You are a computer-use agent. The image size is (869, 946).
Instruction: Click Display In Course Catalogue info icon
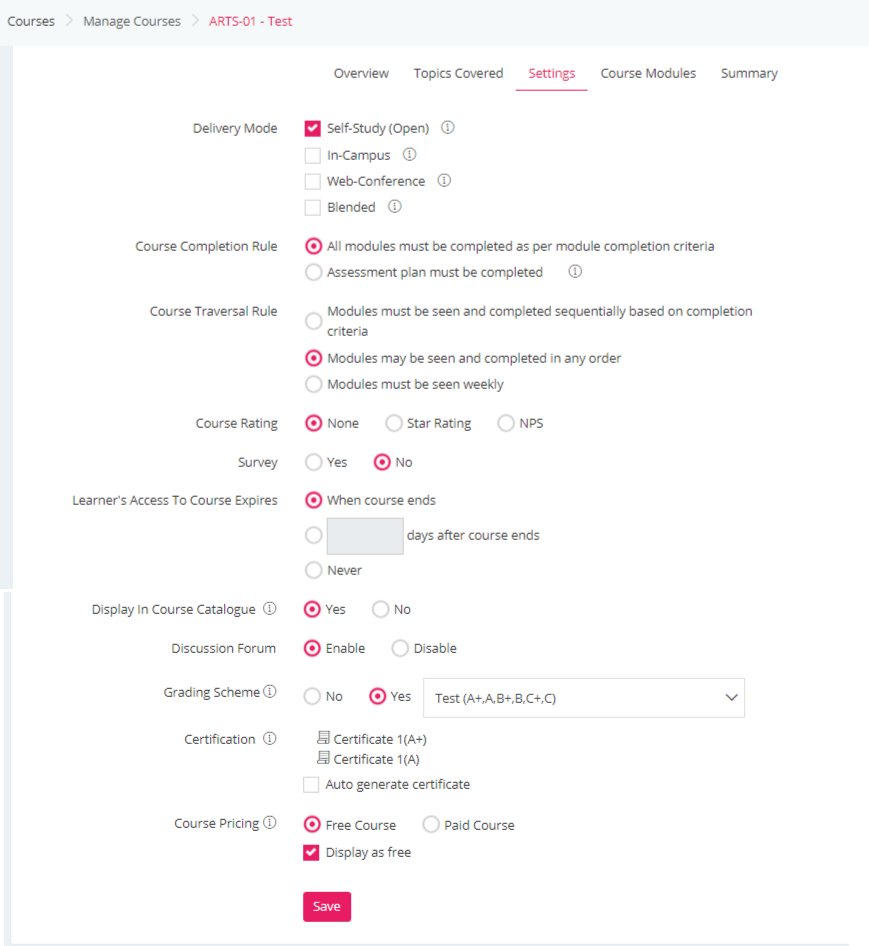point(270,608)
